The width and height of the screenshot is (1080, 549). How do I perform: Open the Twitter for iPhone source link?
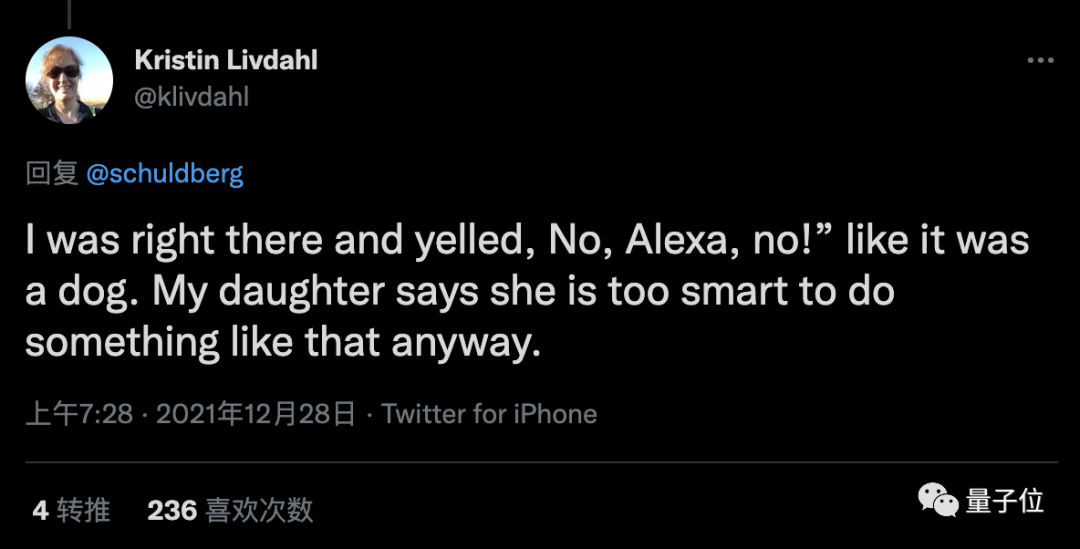489,414
